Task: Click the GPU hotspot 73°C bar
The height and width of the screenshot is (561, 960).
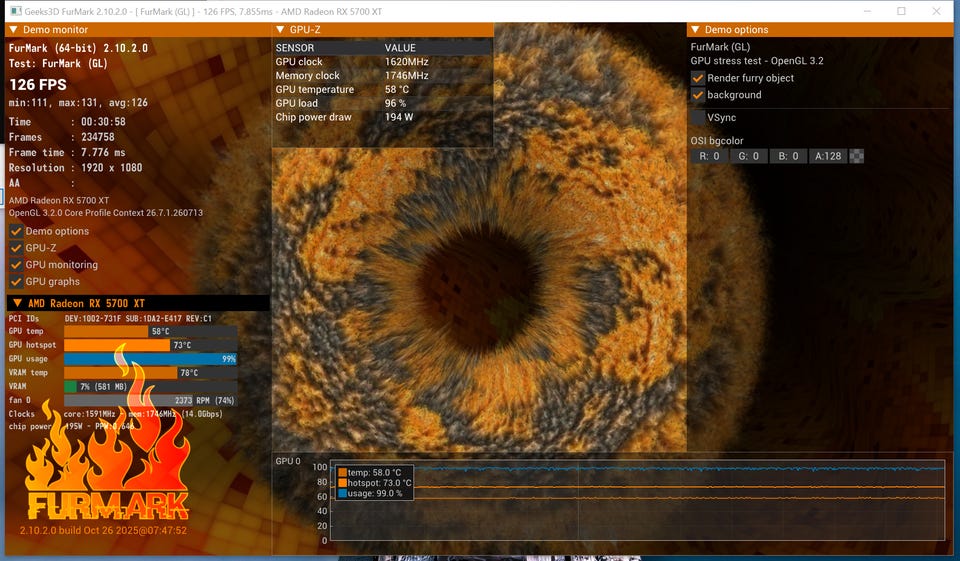Action: pyautogui.click(x=151, y=345)
